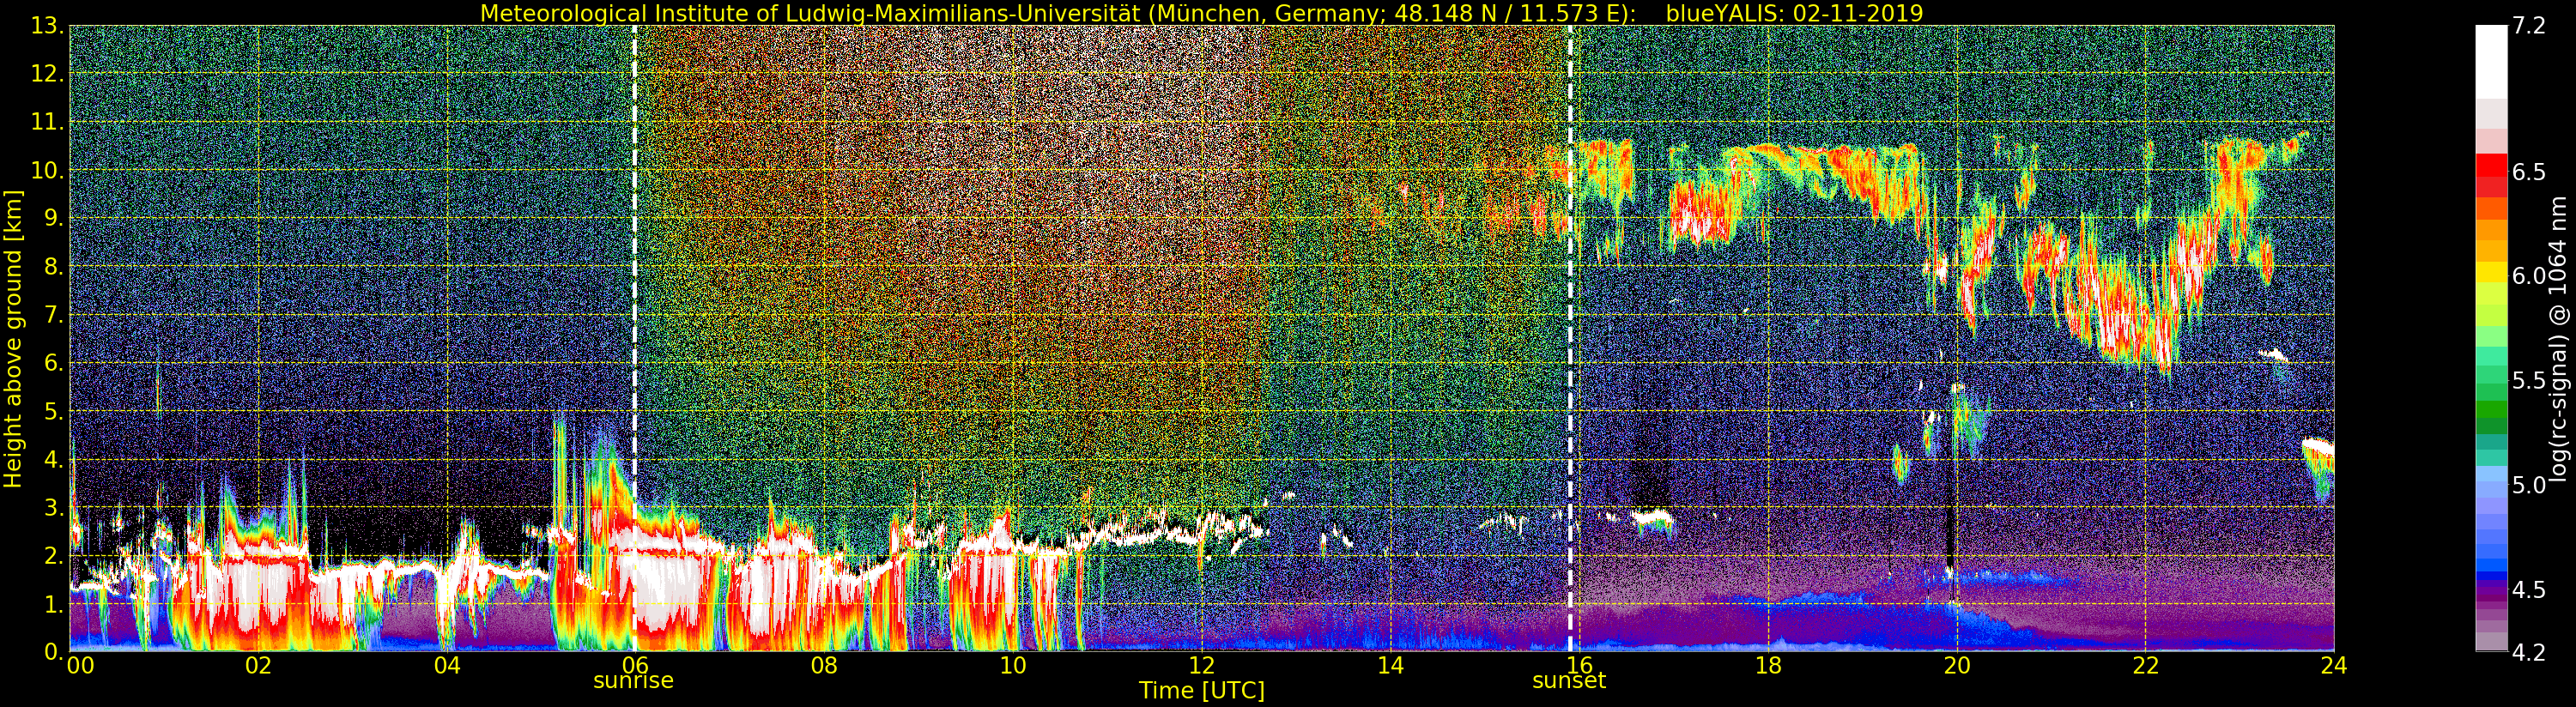The width and height of the screenshot is (2576, 707).
Task: Click the colorbar value label '6.0'
Action: pos(2528,276)
